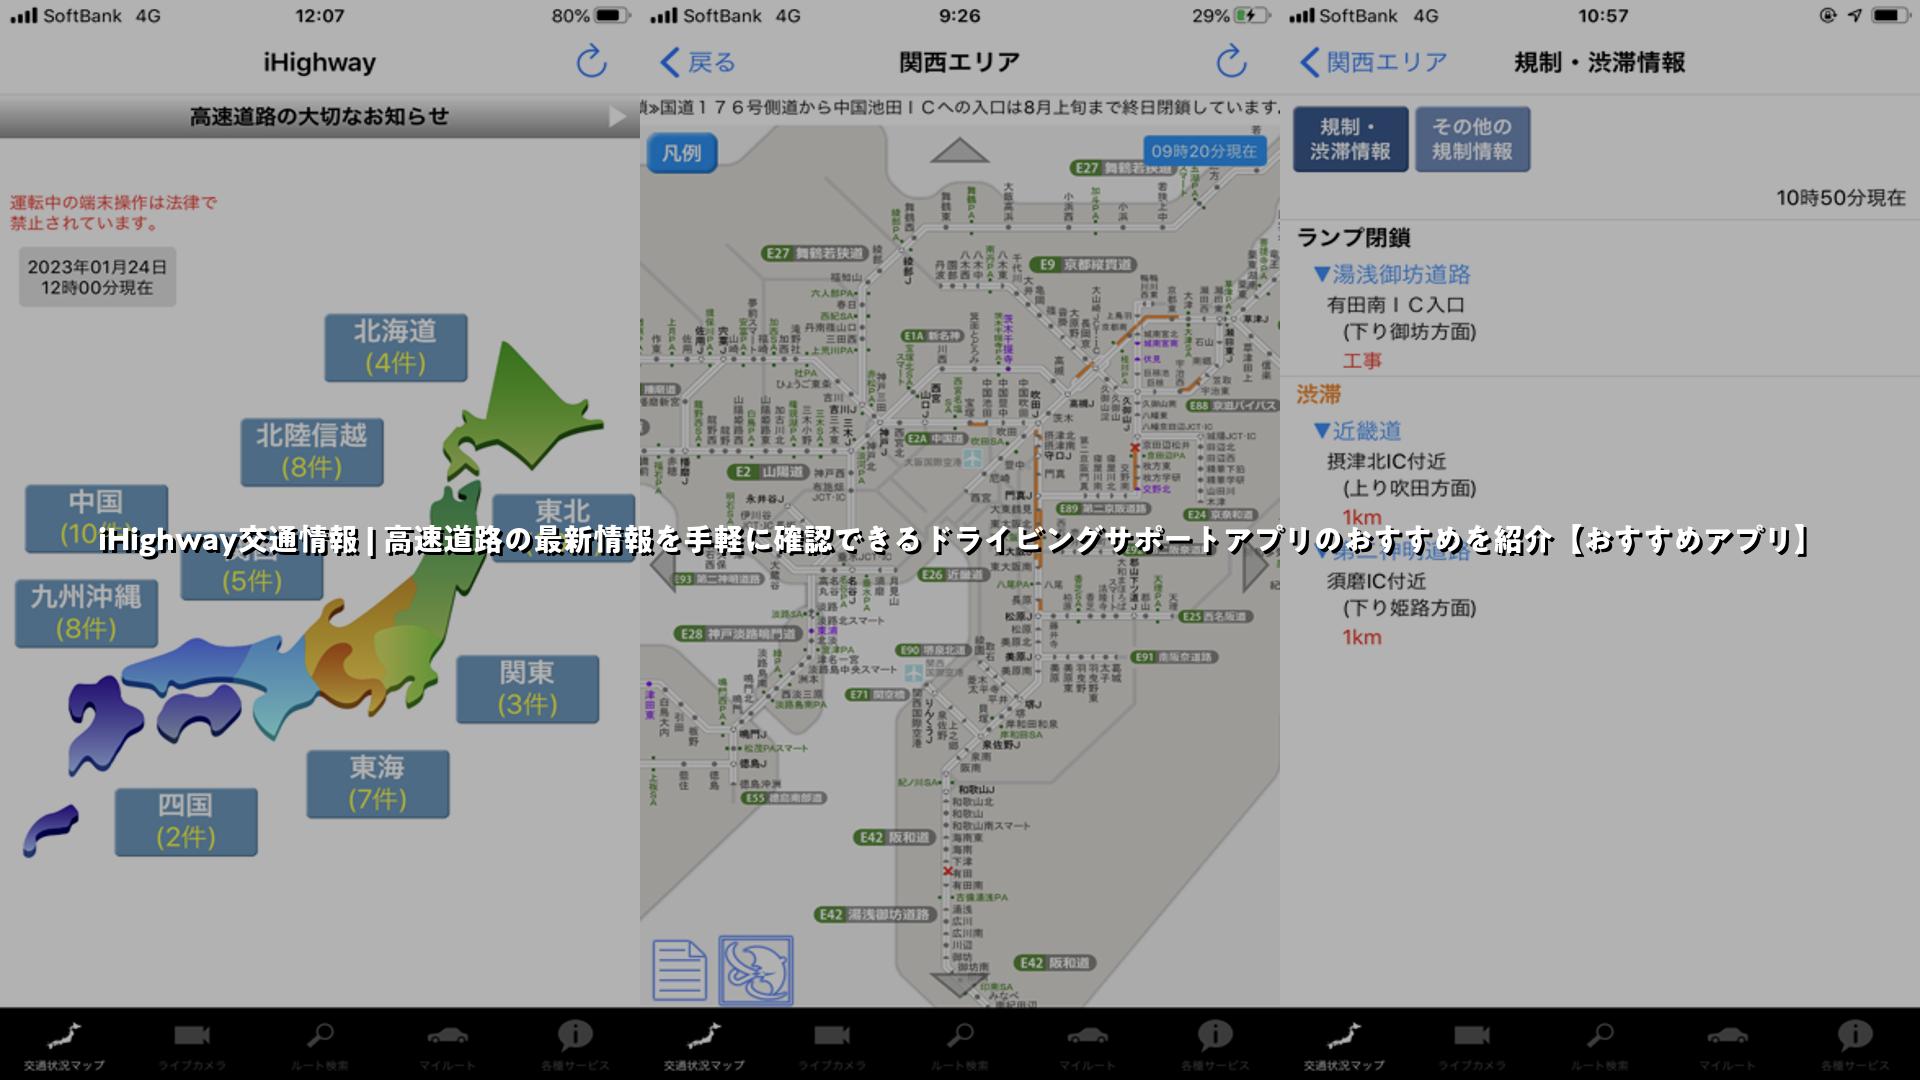Tap the E9 京都縦貫道 route label on the map

coord(1084,264)
